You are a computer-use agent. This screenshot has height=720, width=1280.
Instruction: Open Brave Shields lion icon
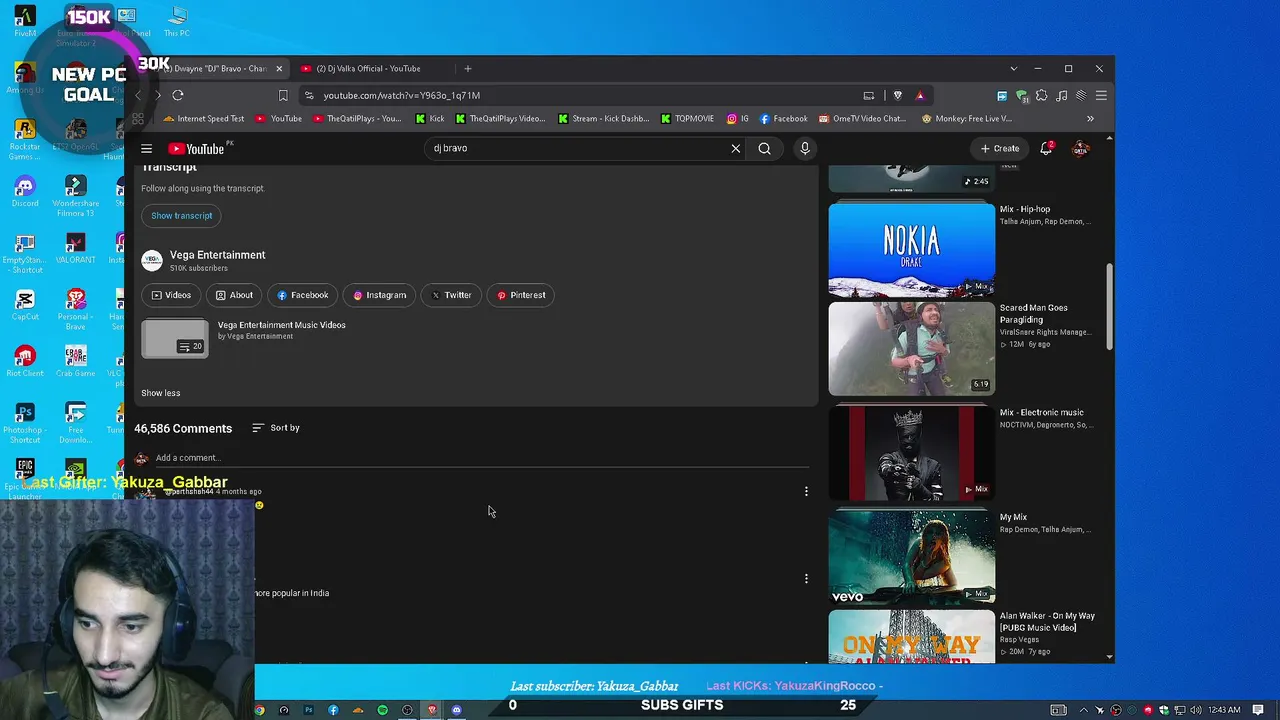(x=897, y=95)
